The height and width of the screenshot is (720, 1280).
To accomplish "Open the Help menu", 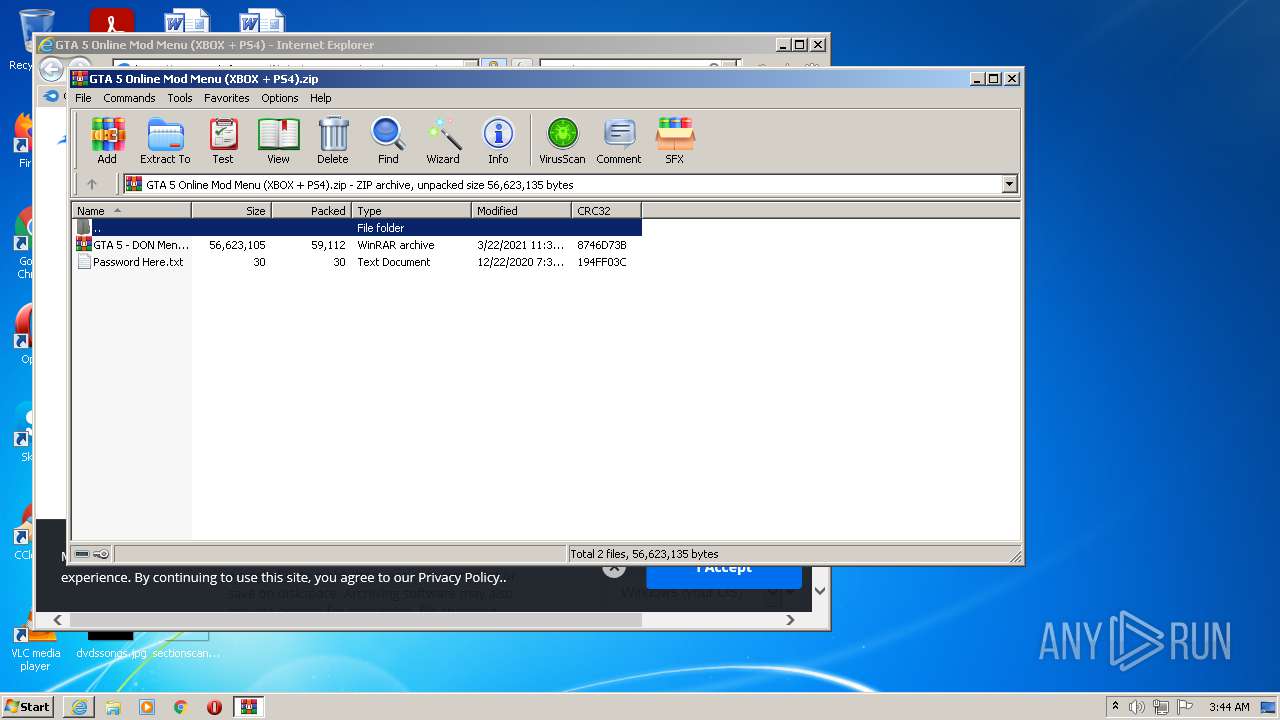I will click(320, 98).
